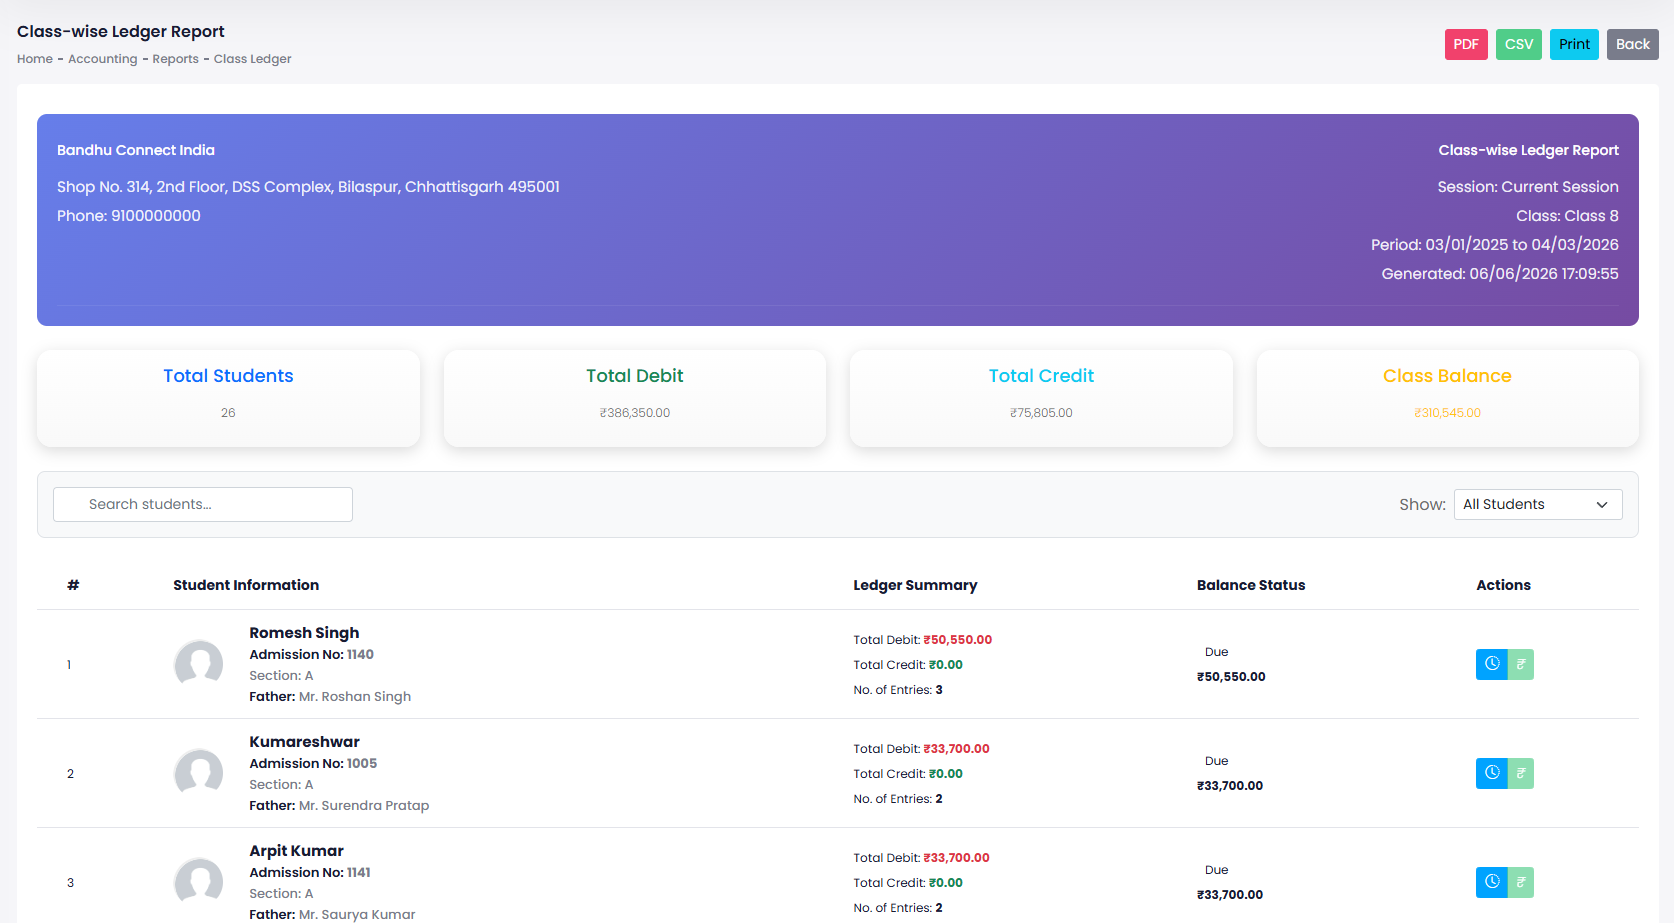Screen dimensions: 1674x923
Task: Open Reports breadcrumb link
Action: (x=175, y=59)
